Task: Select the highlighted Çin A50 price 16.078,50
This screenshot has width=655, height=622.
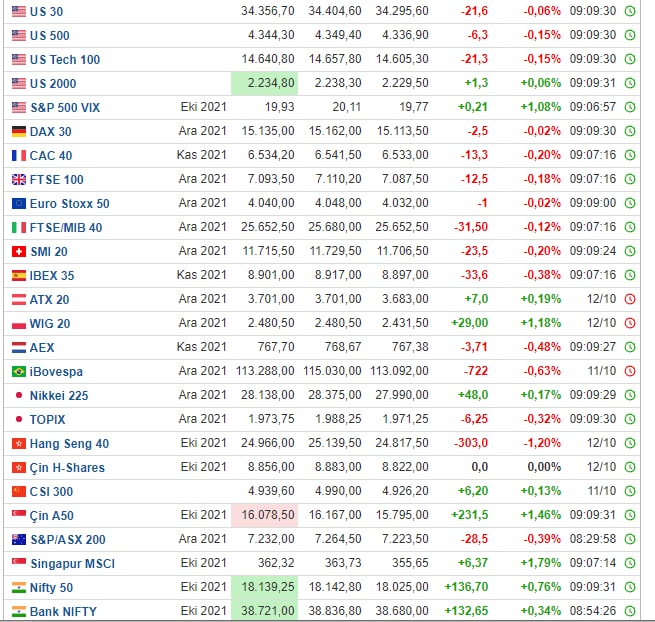Action: pos(268,515)
